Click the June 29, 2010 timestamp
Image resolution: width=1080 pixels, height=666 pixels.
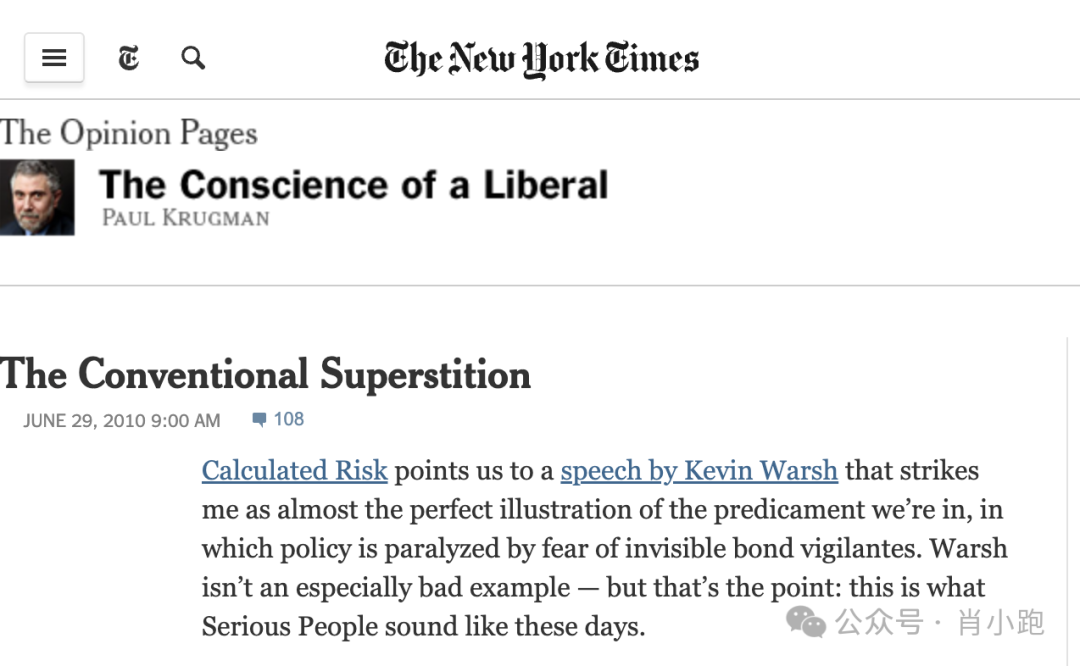coord(122,421)
